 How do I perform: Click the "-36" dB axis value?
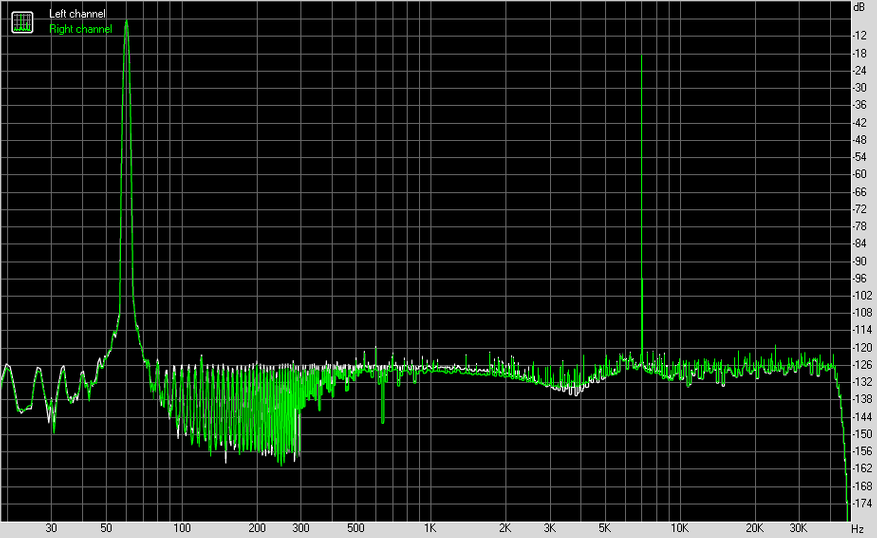click(860, 105)
